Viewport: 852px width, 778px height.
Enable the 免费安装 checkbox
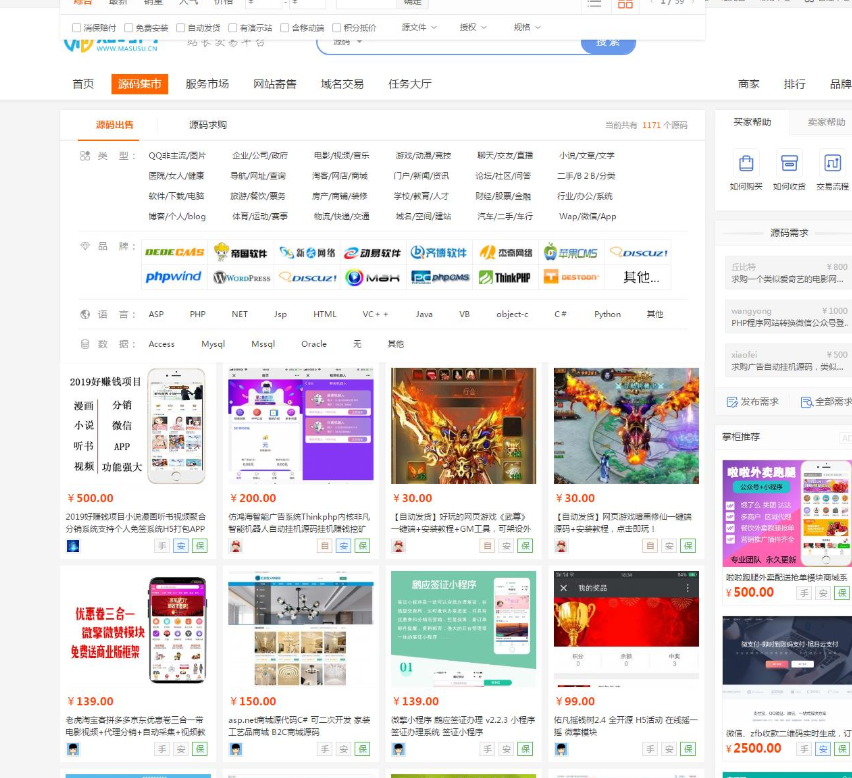(x=127, y=28)
